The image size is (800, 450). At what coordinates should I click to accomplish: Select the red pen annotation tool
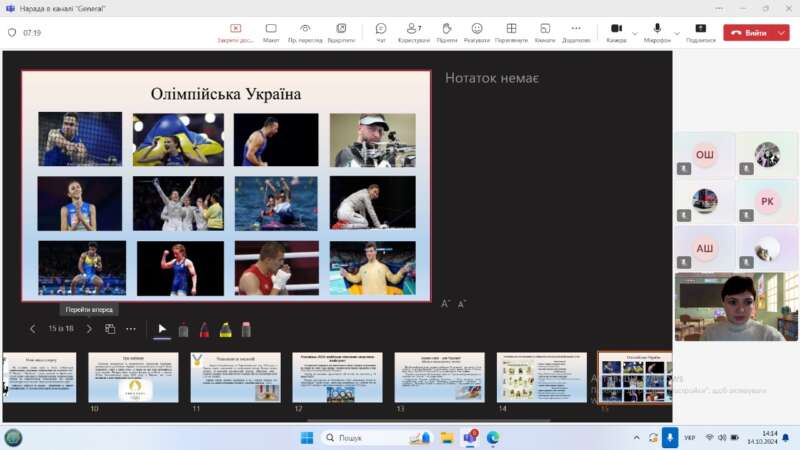(x=204, y=329)
